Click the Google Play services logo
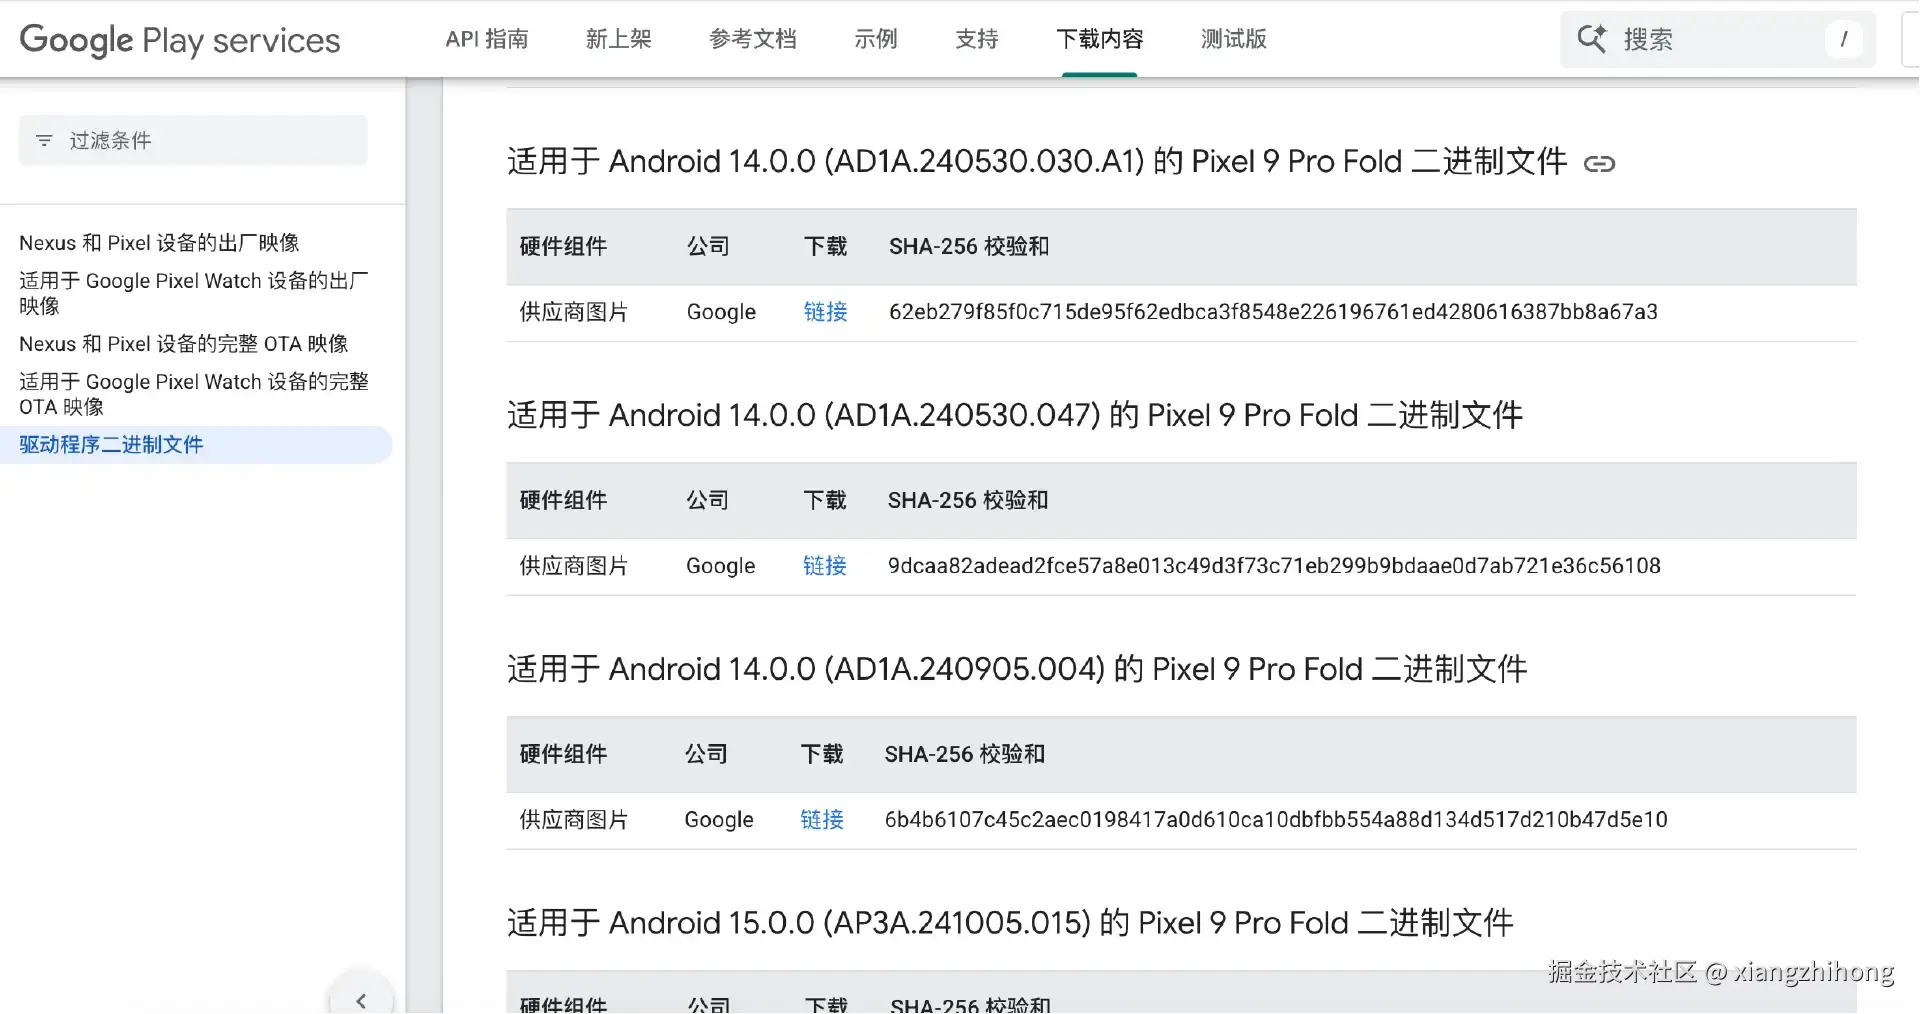Image resolution: width=1920 pixels, height=1014 pixels. (x=180, y=40)
